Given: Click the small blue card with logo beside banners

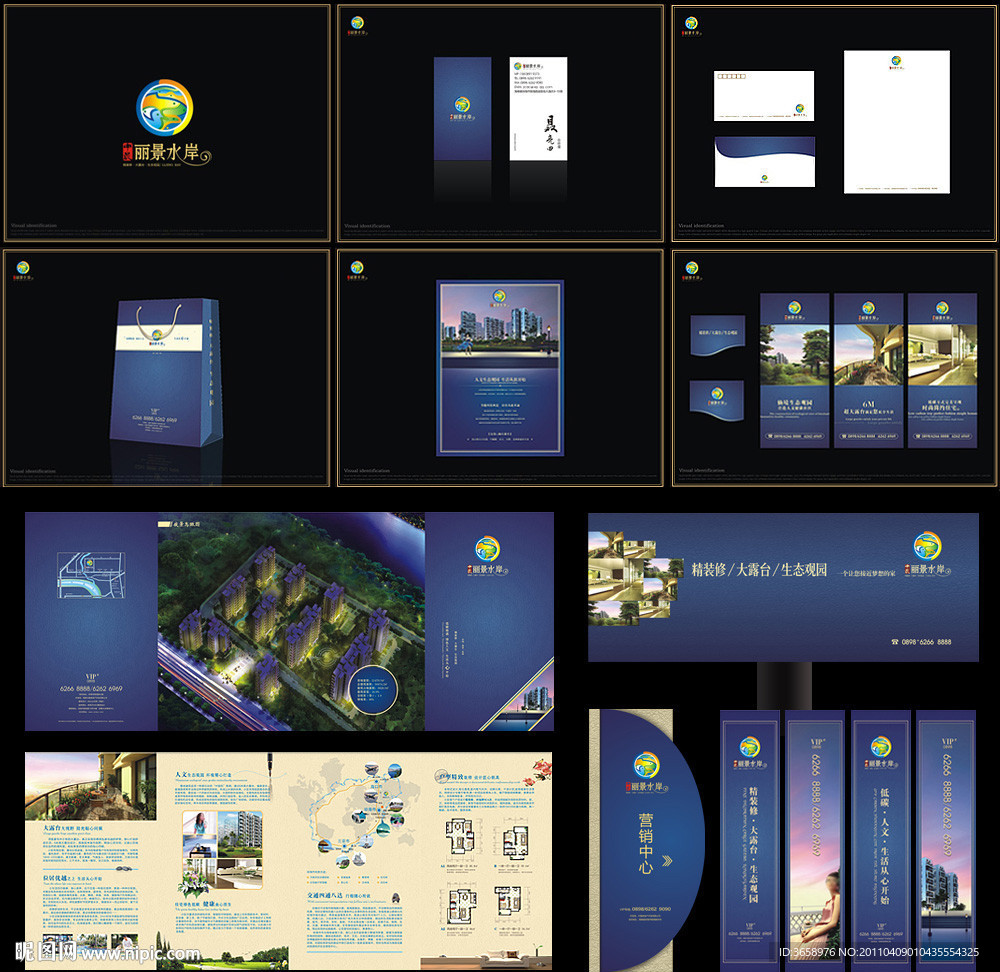Looking at the screenshot, I should [717, 401].
